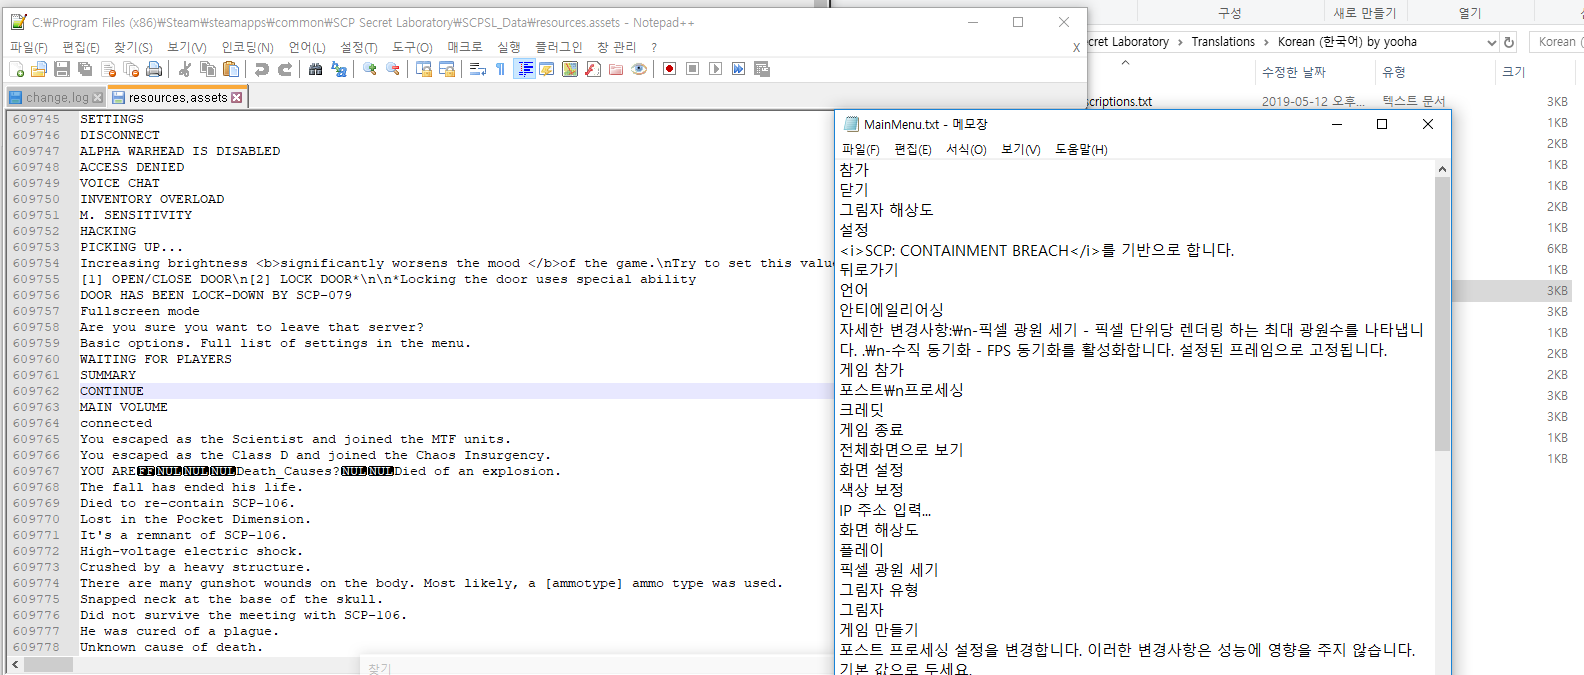Click the Copy toolbar icon
This screenshot has height=675, width=1584.
click(208, 69)
